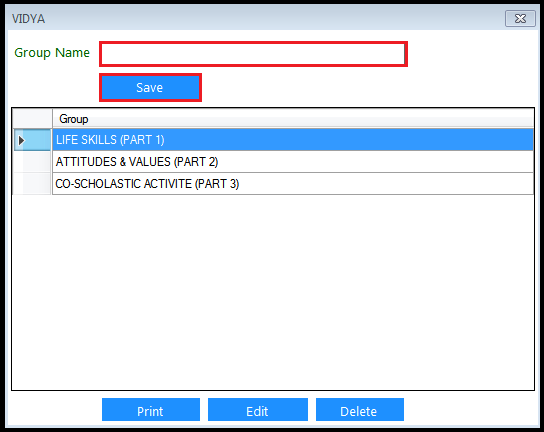Viewport: 544px width, 432px height.
Task: Click the Group column header
Action: click(x=293, y=119)
